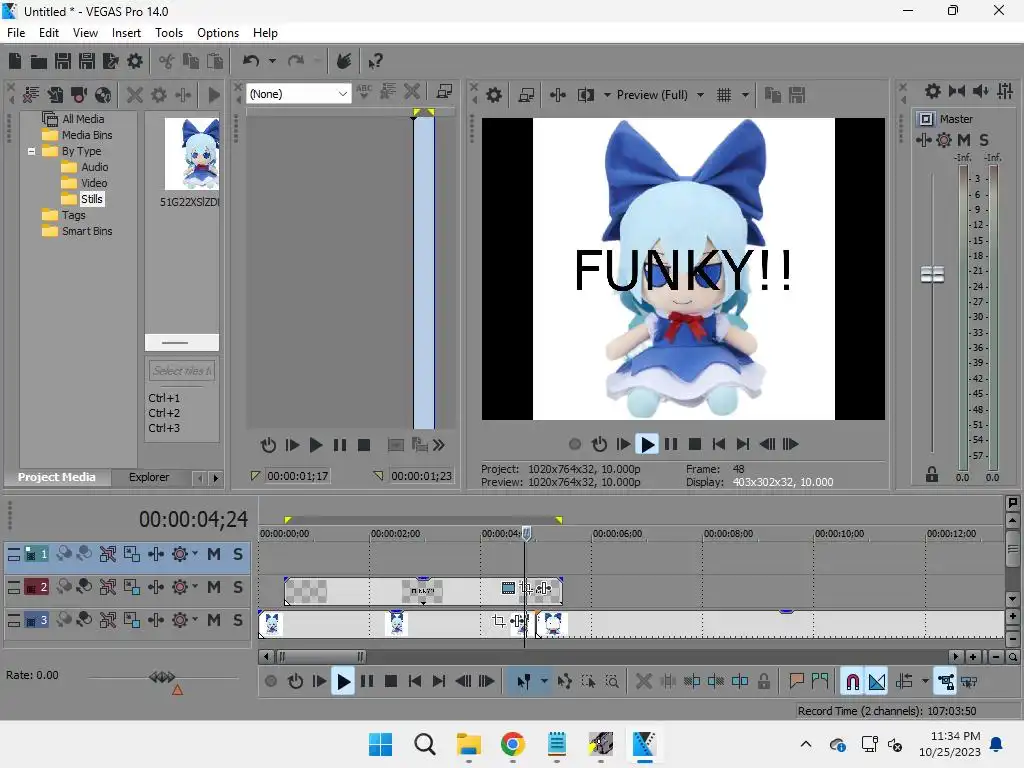Stop playback in video preview transport
This screenshot has width=1024, height=768.
pyautogui.click(x=695, y=444)
